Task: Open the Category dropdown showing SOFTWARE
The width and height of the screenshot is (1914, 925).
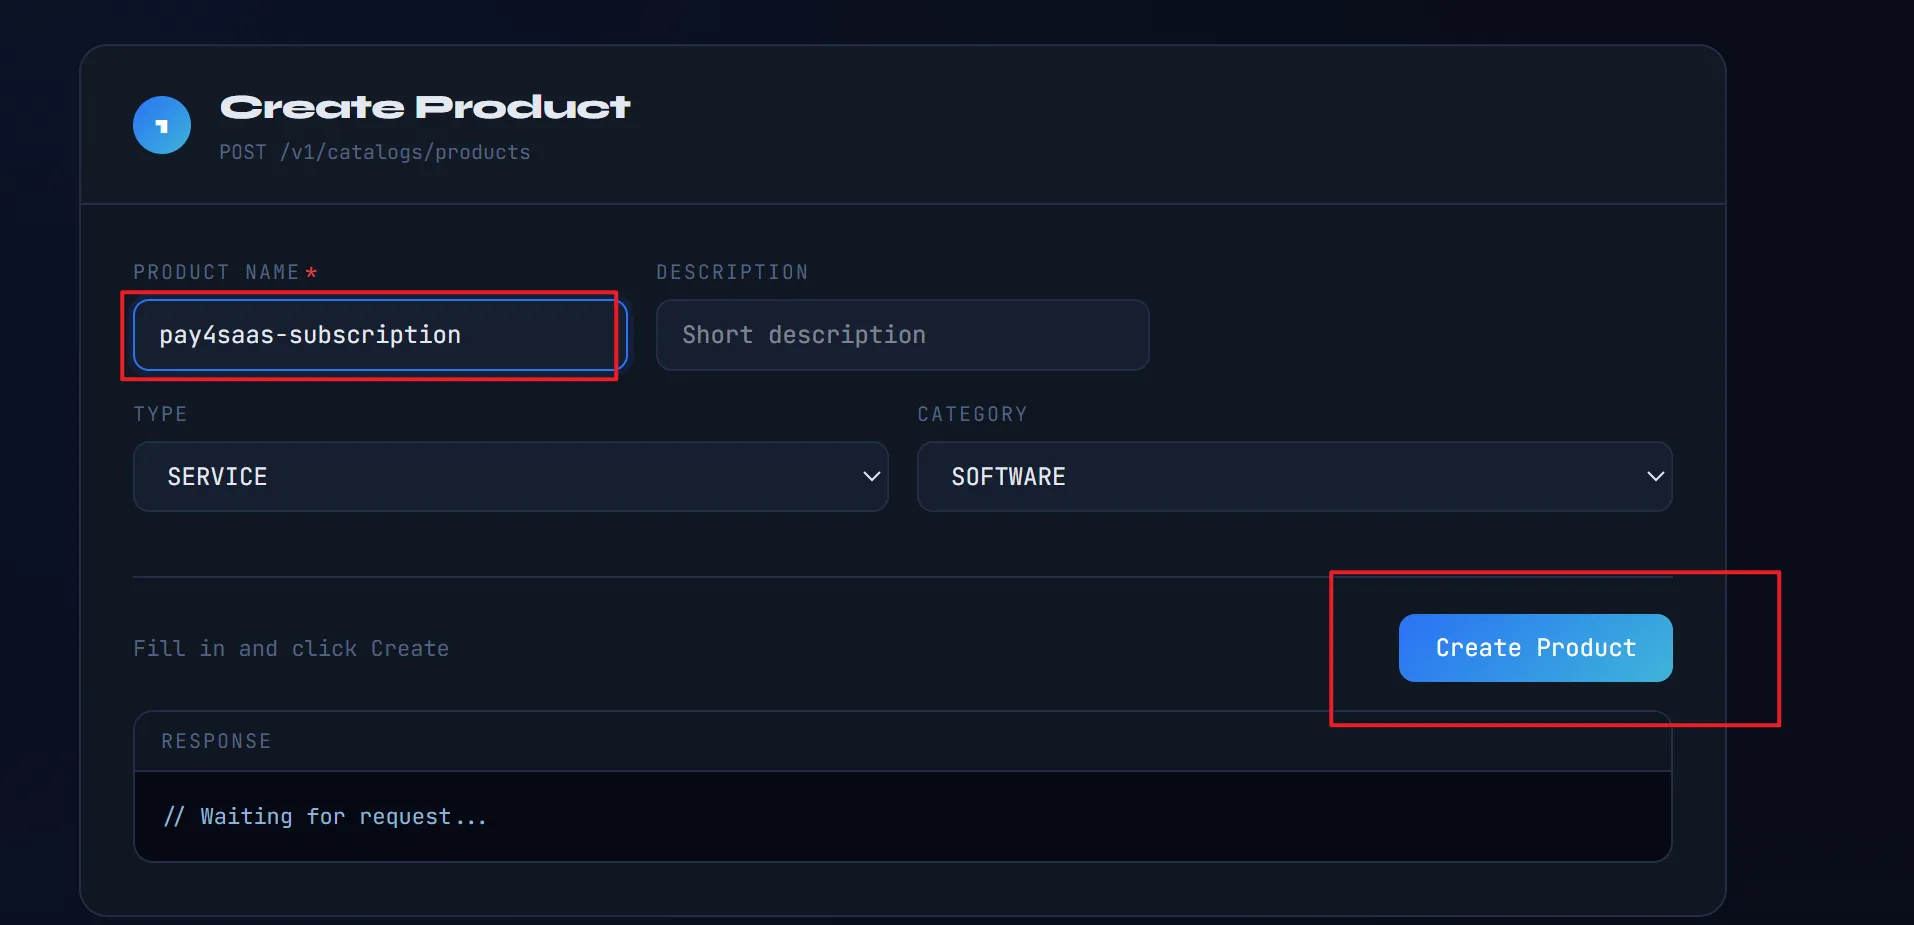Action: (1294, 477)
